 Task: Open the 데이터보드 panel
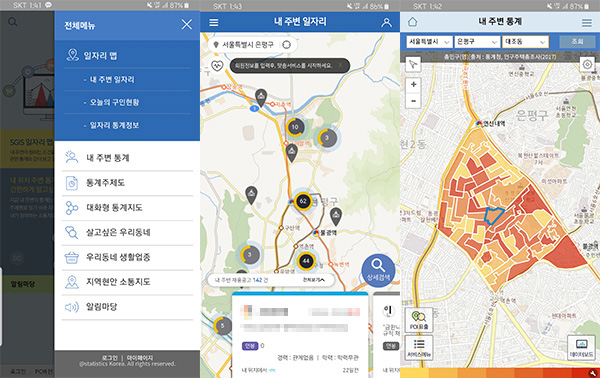581,348
